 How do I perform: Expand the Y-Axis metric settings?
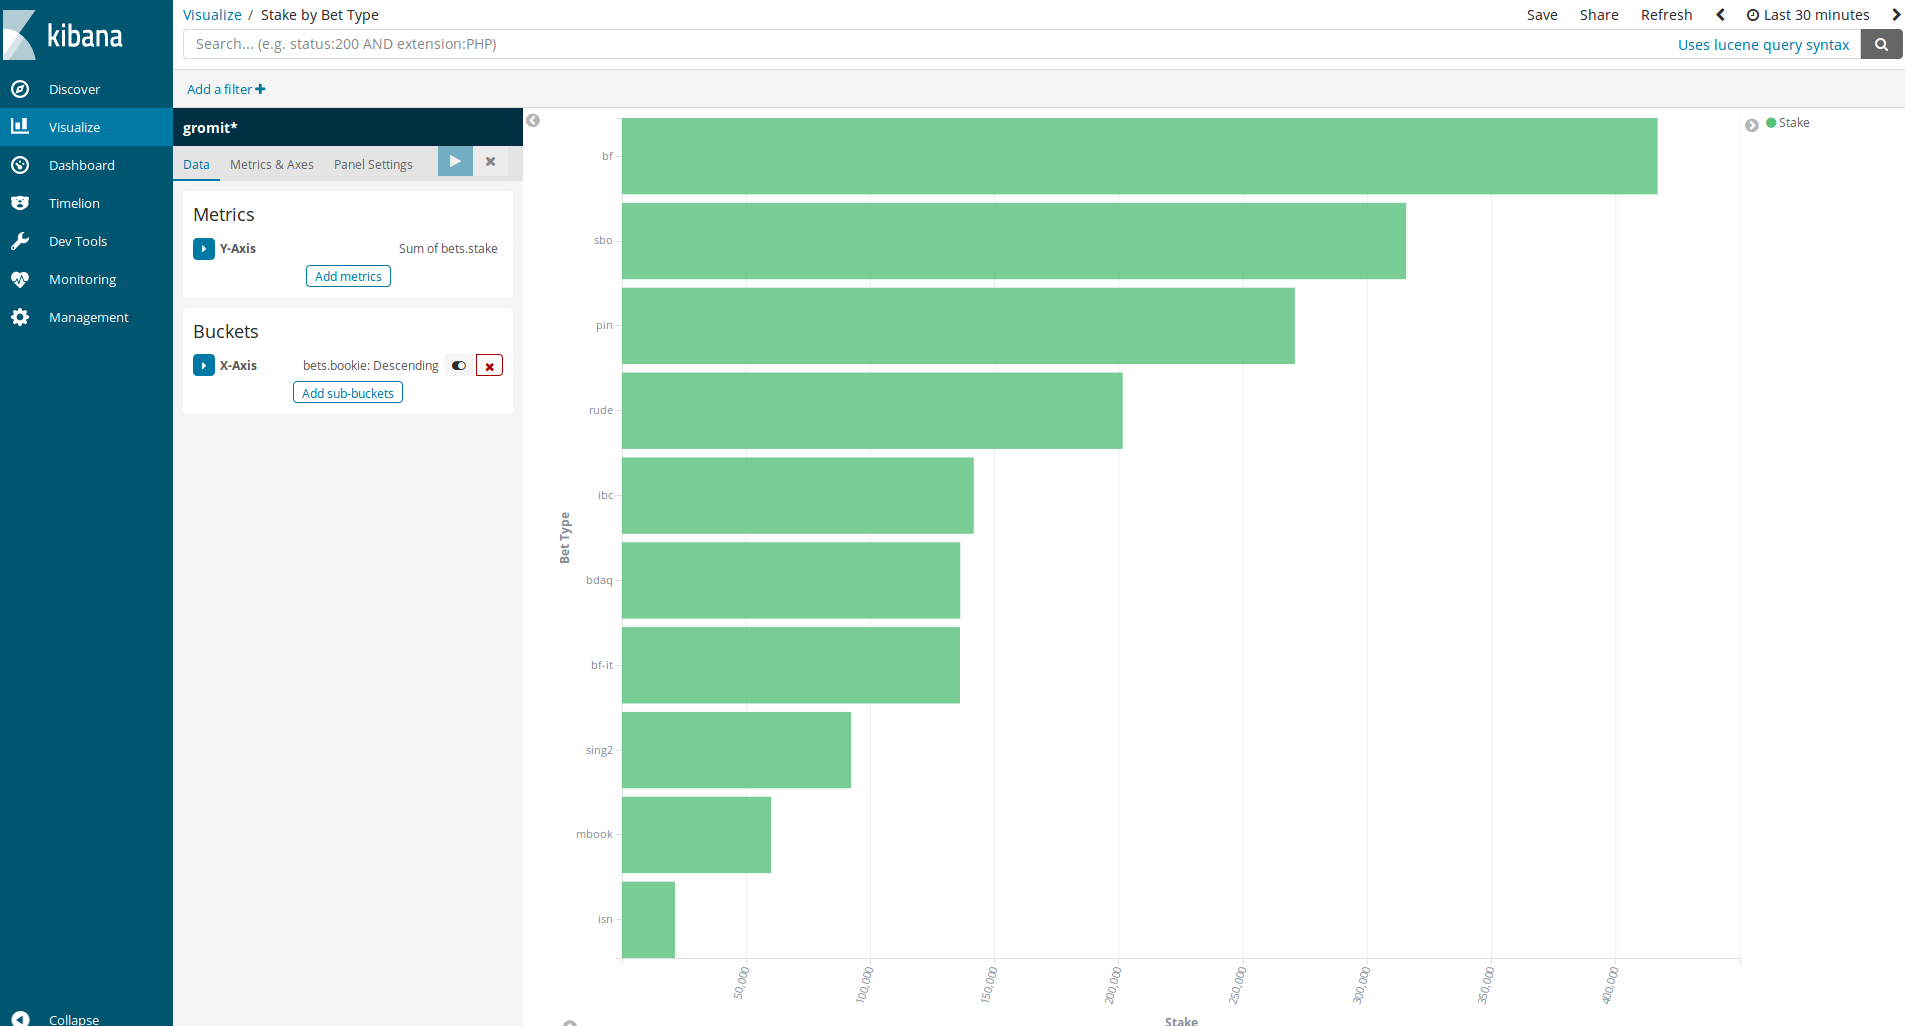click(204, 249)
